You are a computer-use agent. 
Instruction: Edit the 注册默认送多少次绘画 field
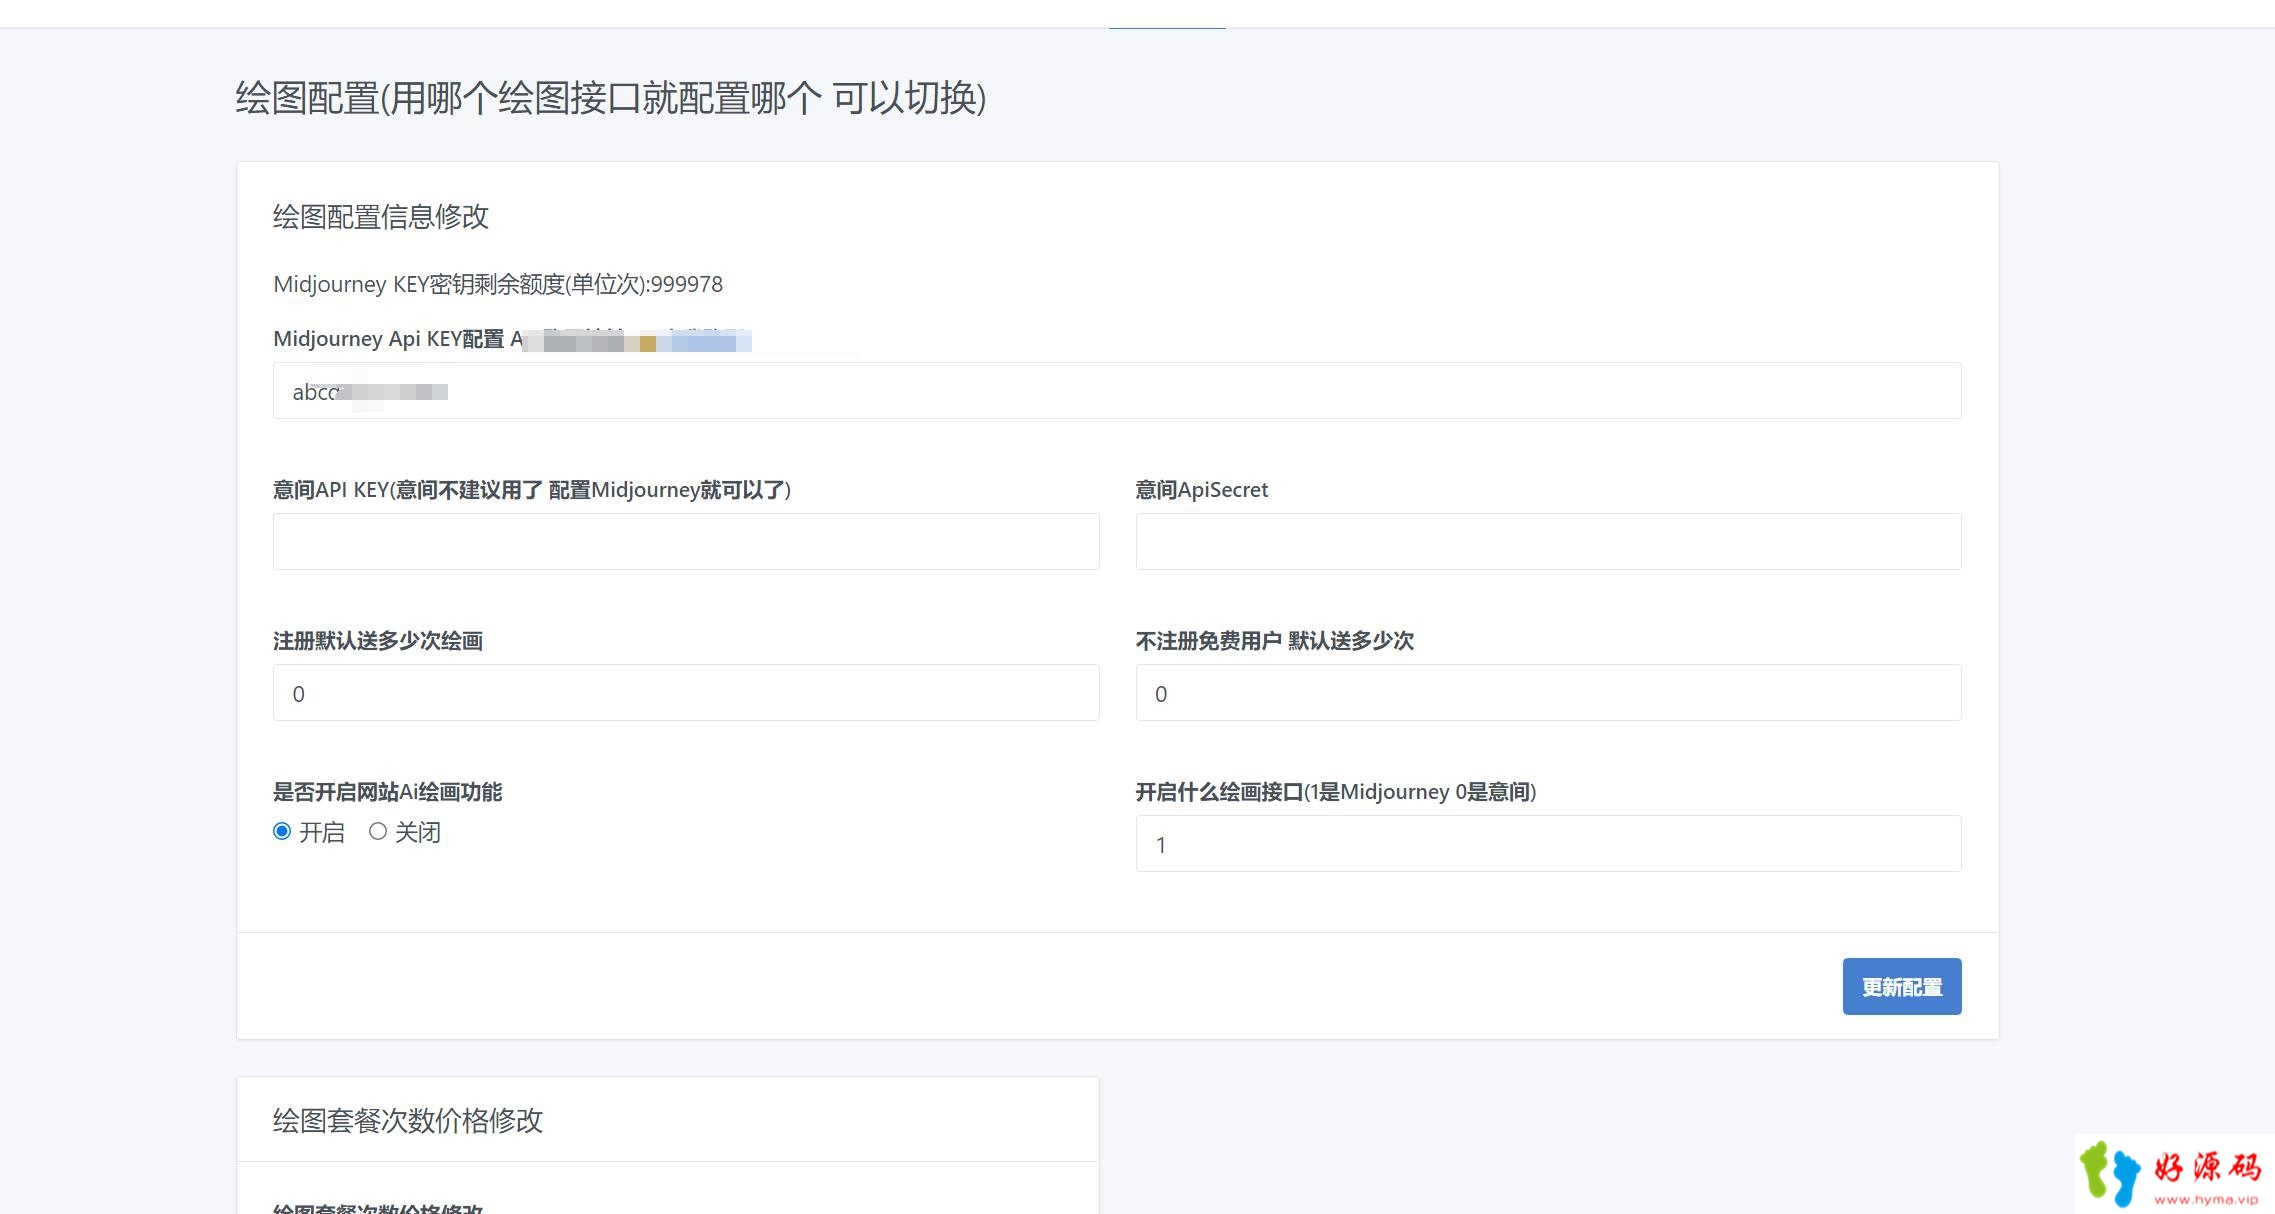coord(686,693)
